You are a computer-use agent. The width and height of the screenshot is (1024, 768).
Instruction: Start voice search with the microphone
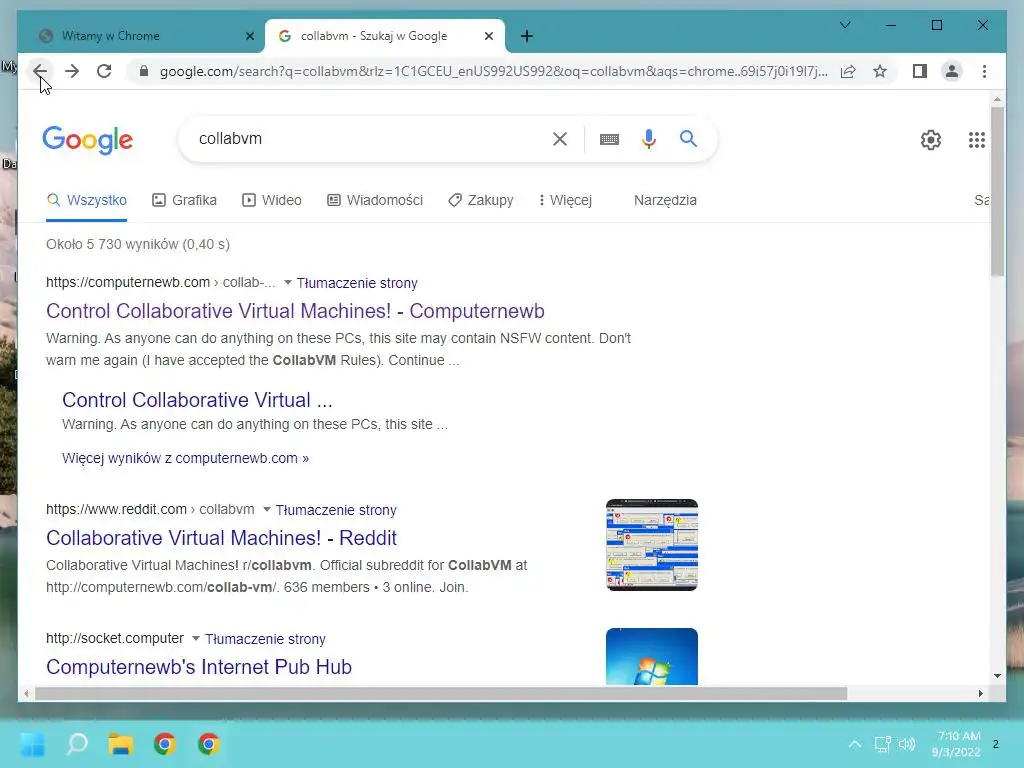point(648,139)
